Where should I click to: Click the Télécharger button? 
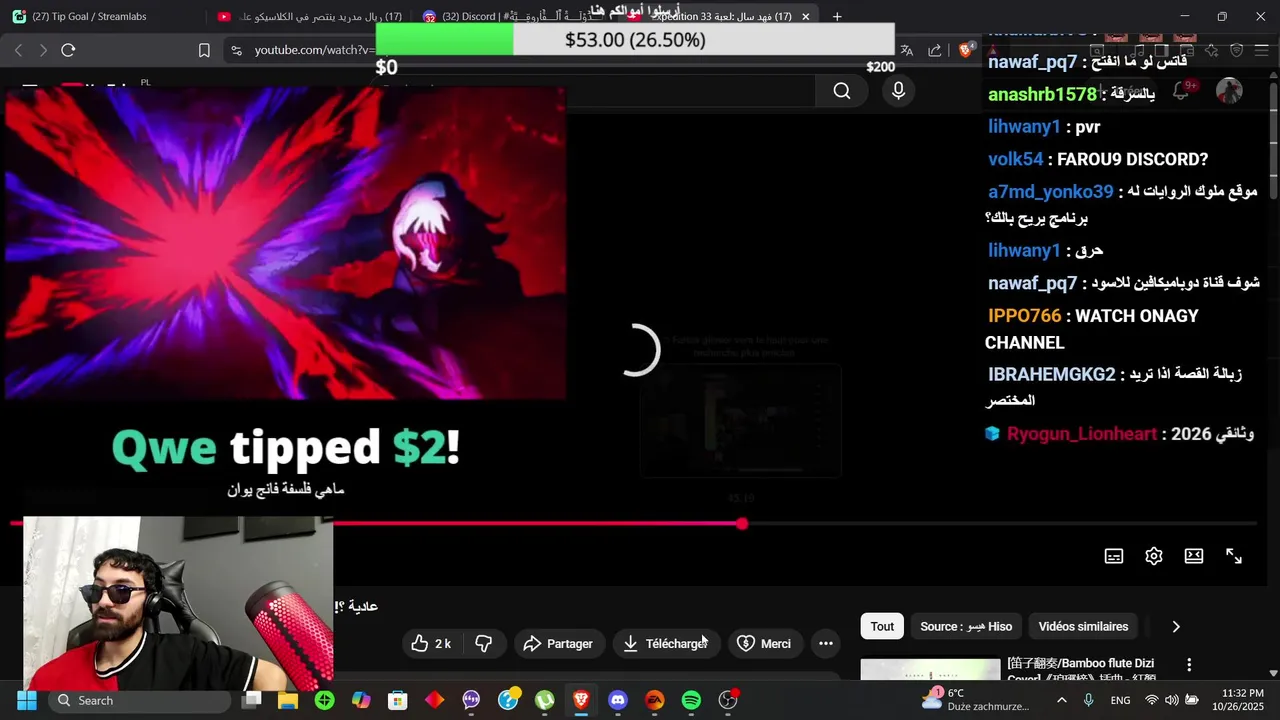665,644
